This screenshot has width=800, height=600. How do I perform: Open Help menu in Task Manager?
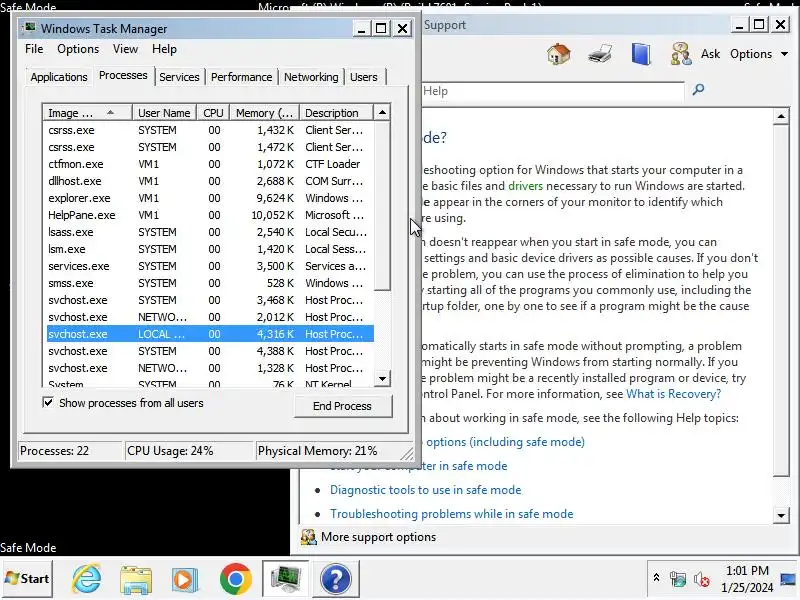pyautogui.click(x=164, y=49)
